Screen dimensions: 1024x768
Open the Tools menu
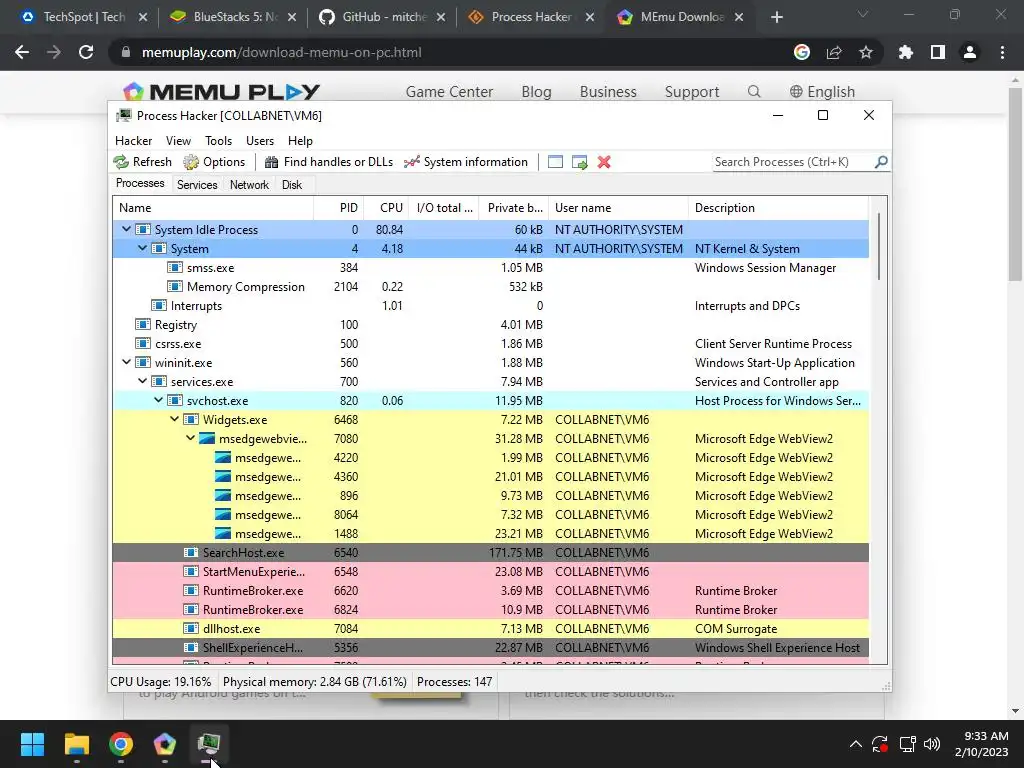218,141
